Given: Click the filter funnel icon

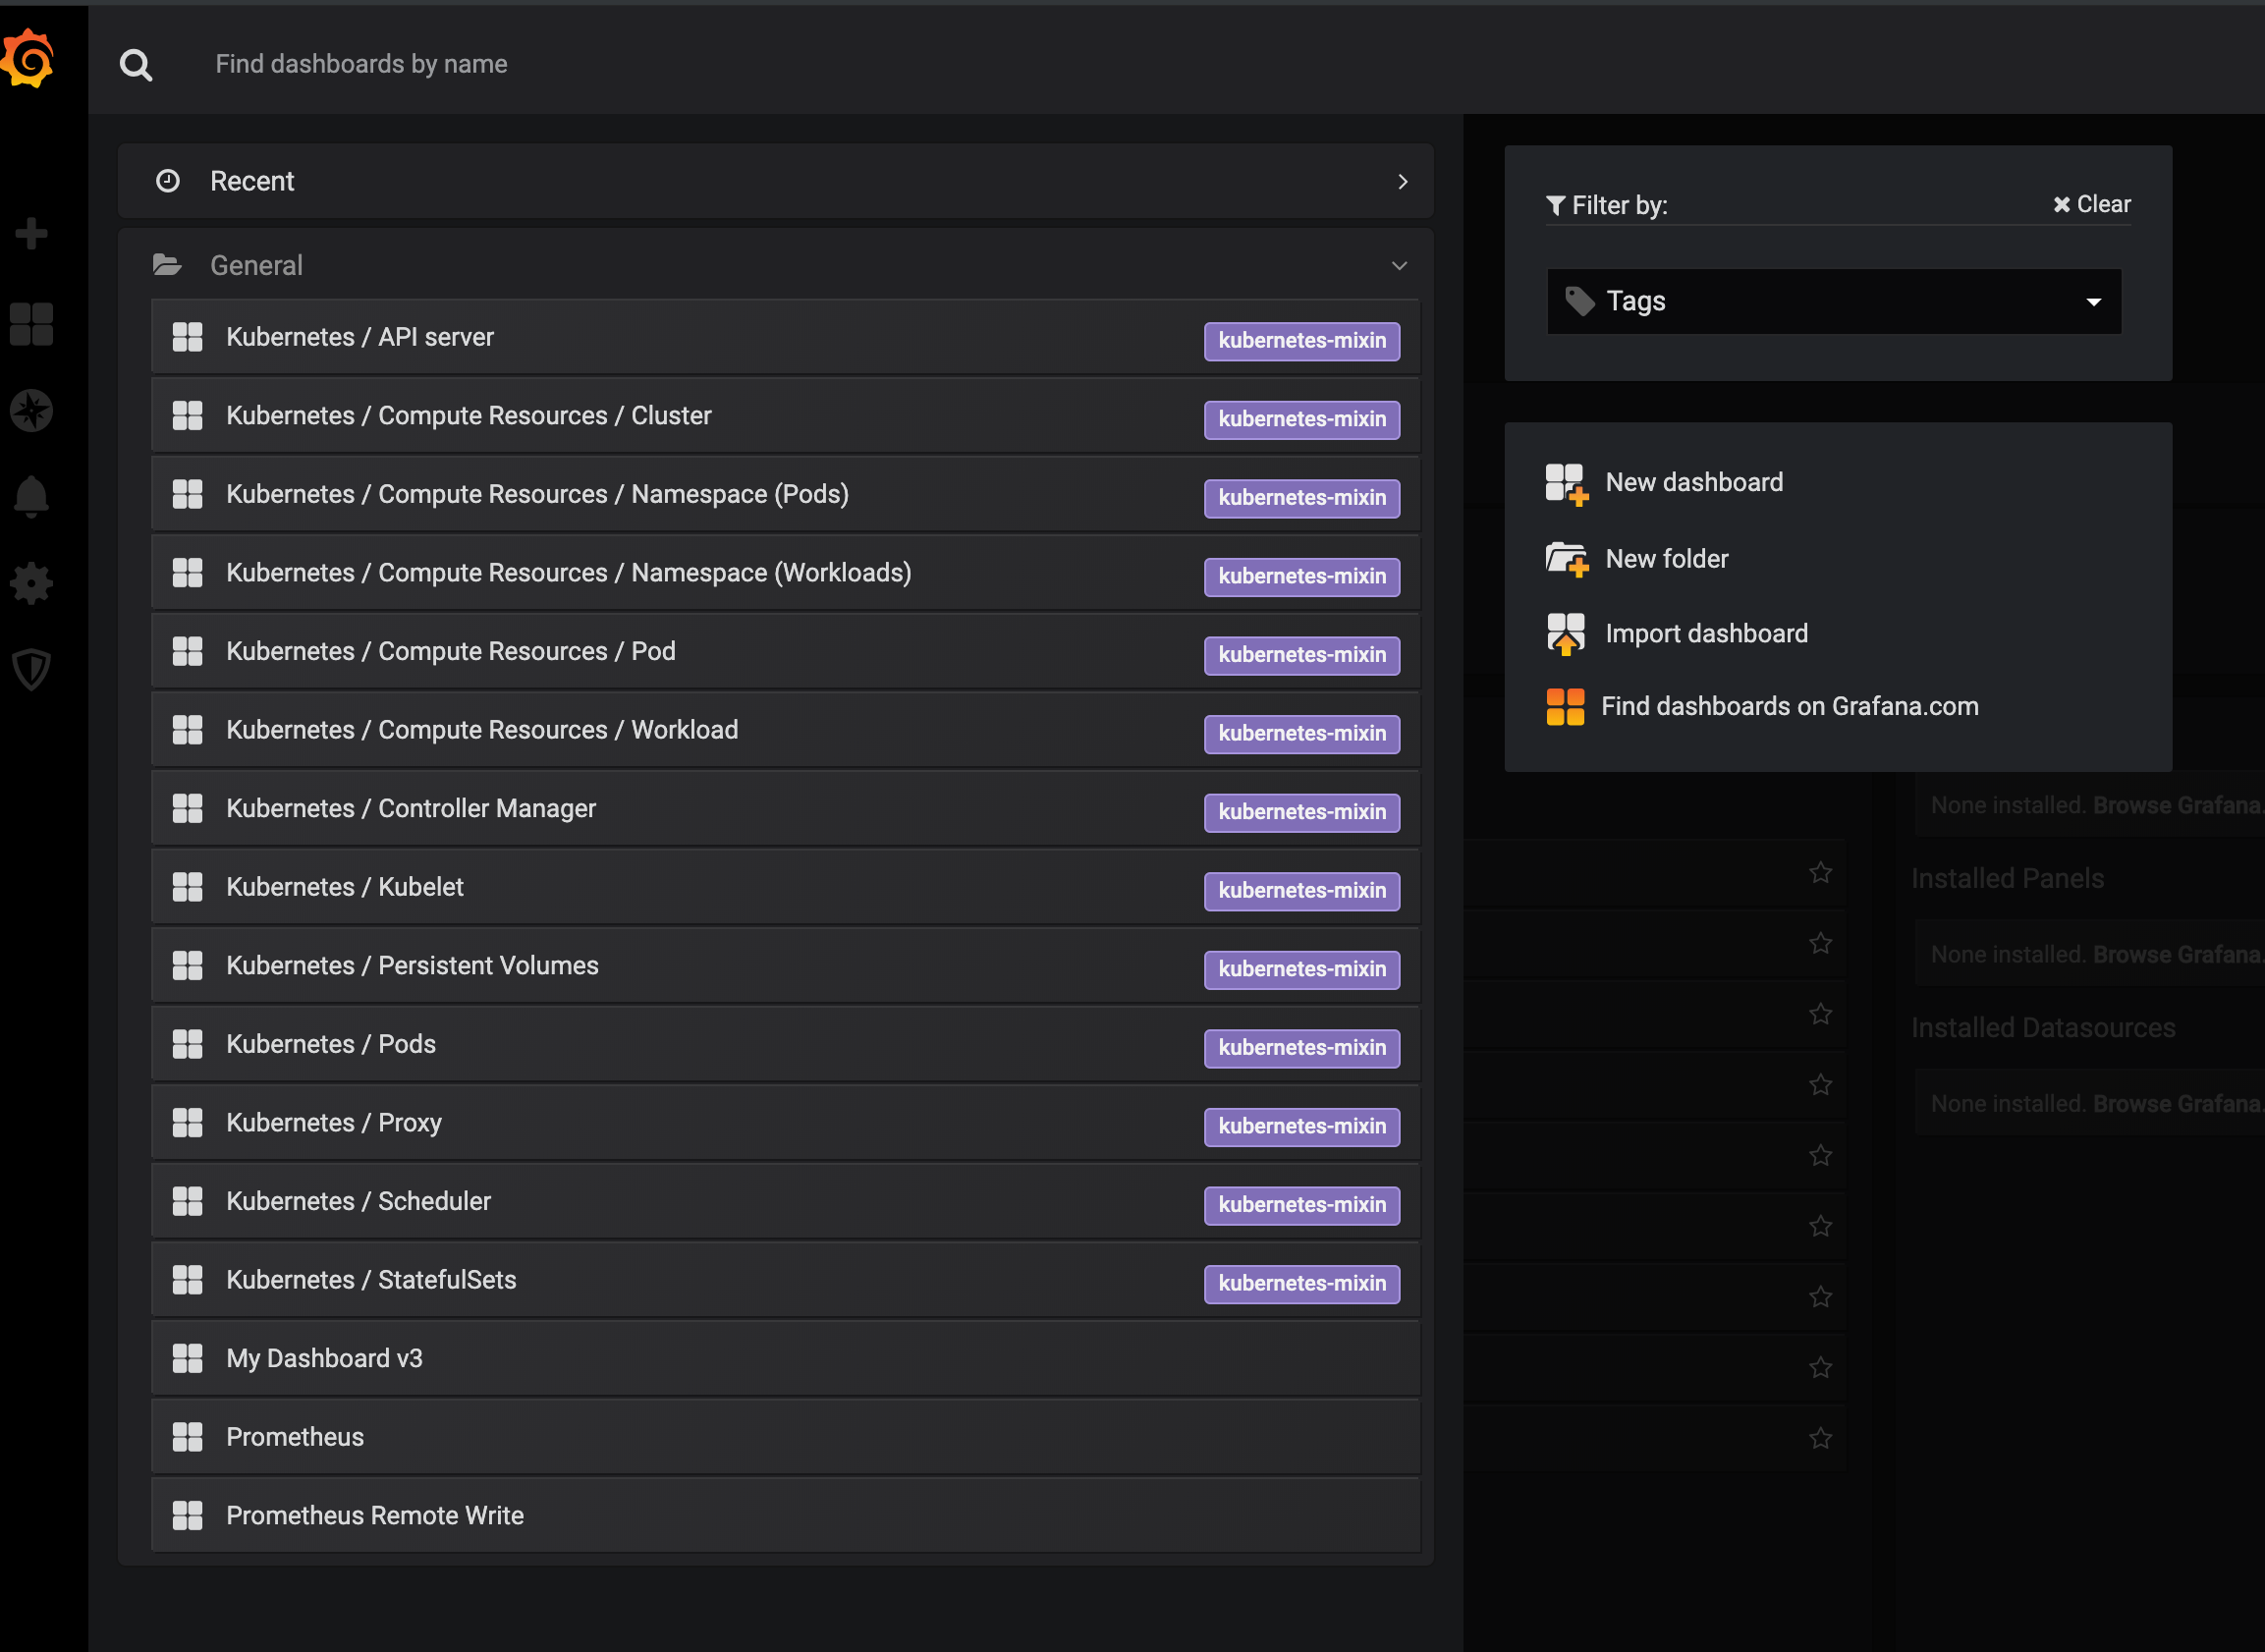Looking at the screenshot, I should (x=1555, y=205).
